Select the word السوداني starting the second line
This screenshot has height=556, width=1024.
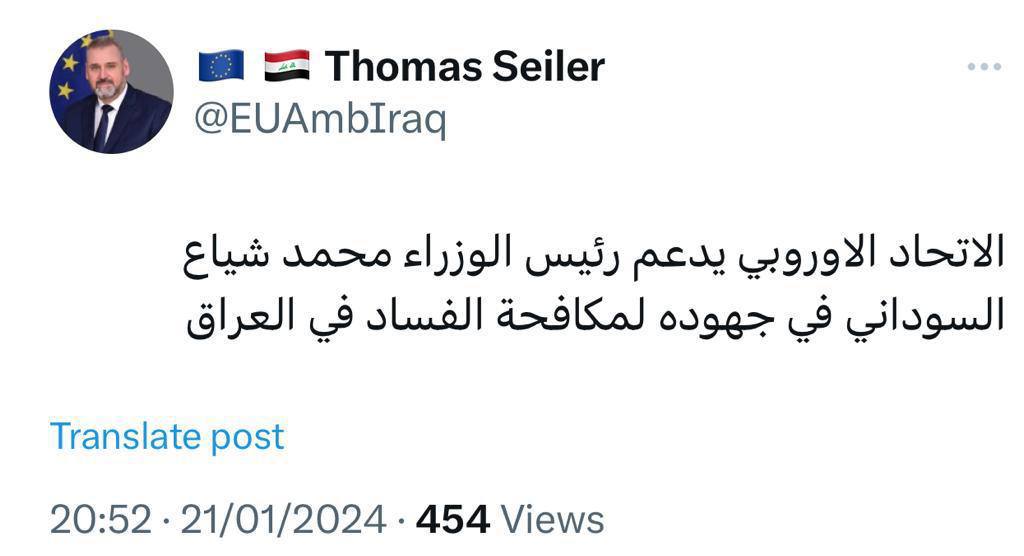click(925, 316)
